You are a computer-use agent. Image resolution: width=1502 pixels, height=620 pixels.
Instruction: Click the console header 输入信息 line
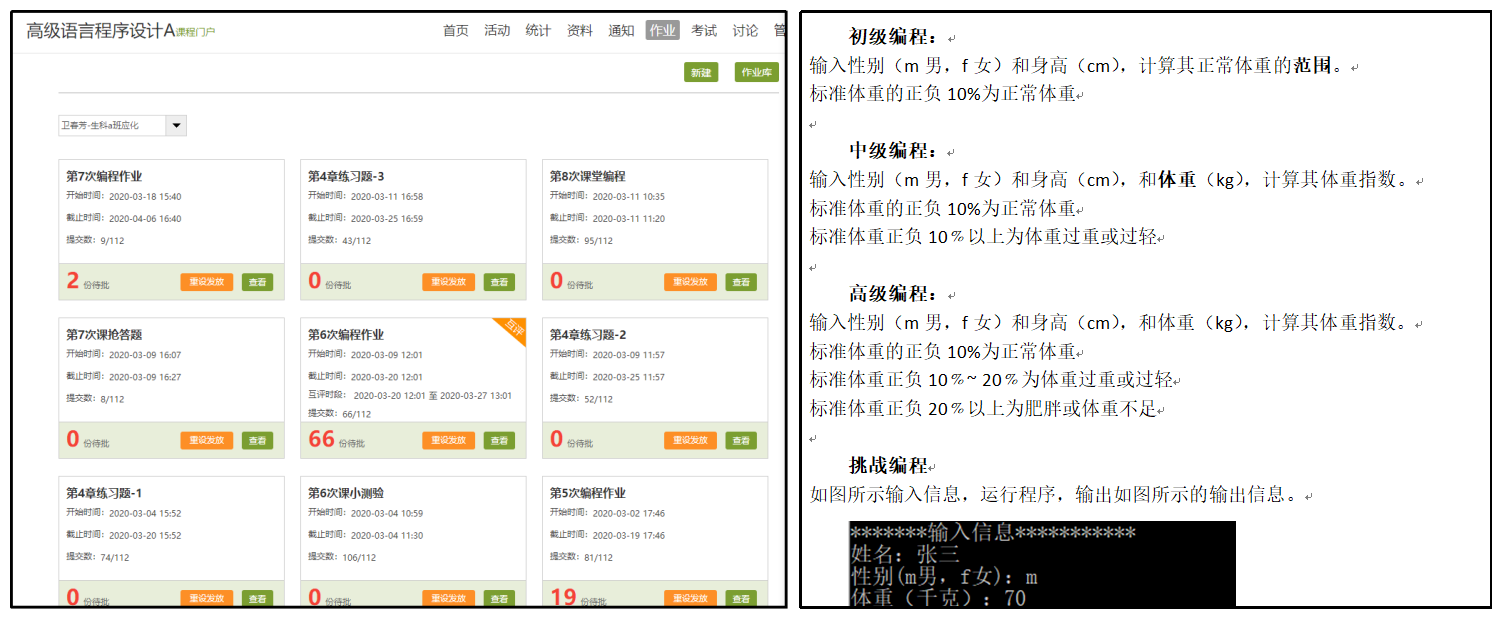pyautogui.click(x=993, y=533)
